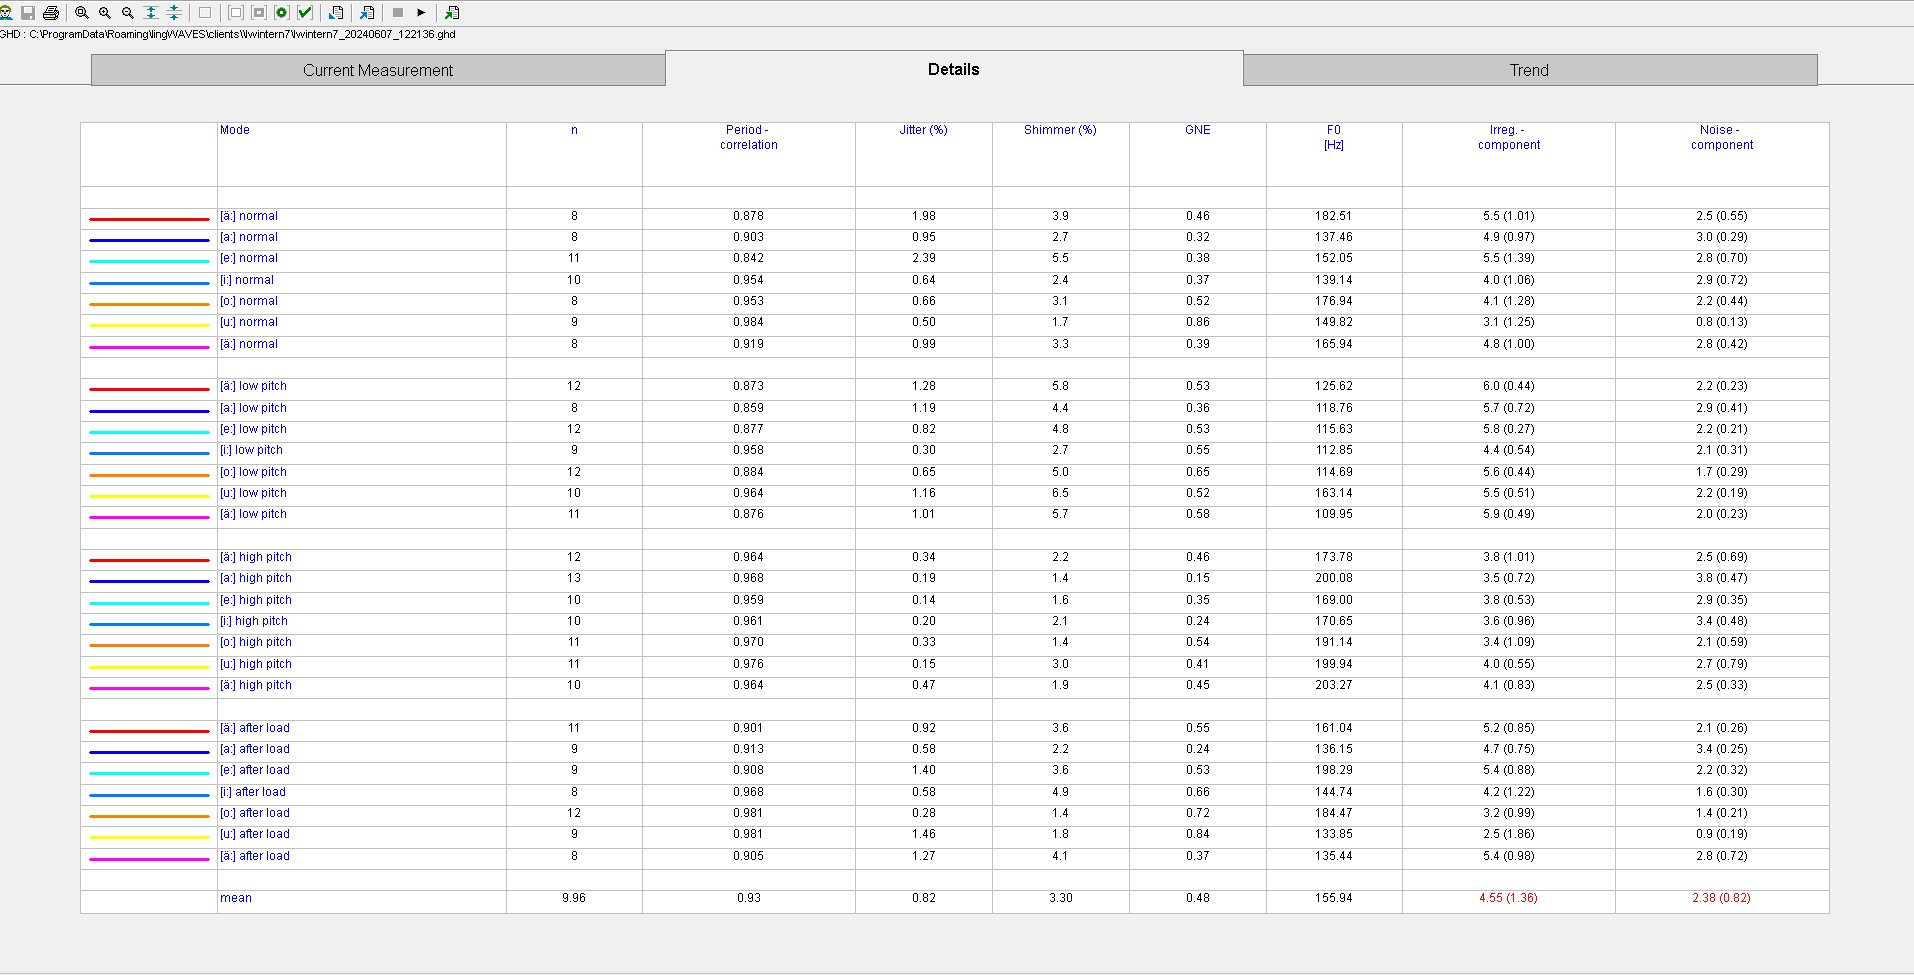The width and height of the screenshot is (1914, 975).
Task: Select the [e:] high pitch row label
Action: tap(256, 600)
